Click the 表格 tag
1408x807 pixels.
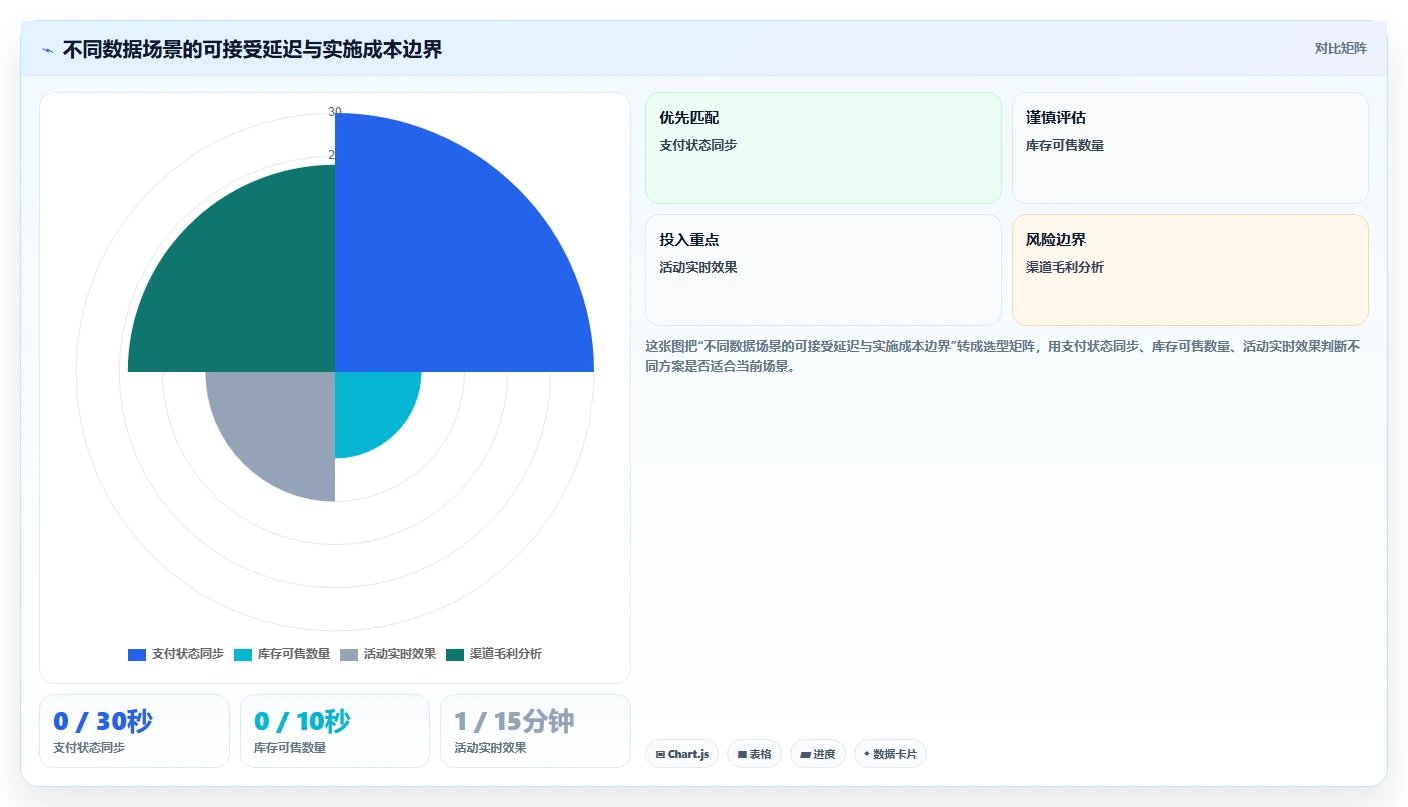754,754
